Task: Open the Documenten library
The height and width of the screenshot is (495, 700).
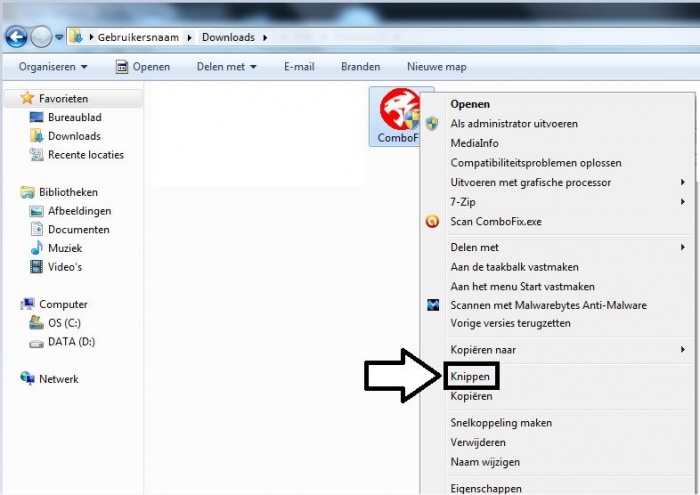Action: pos(79,230)
